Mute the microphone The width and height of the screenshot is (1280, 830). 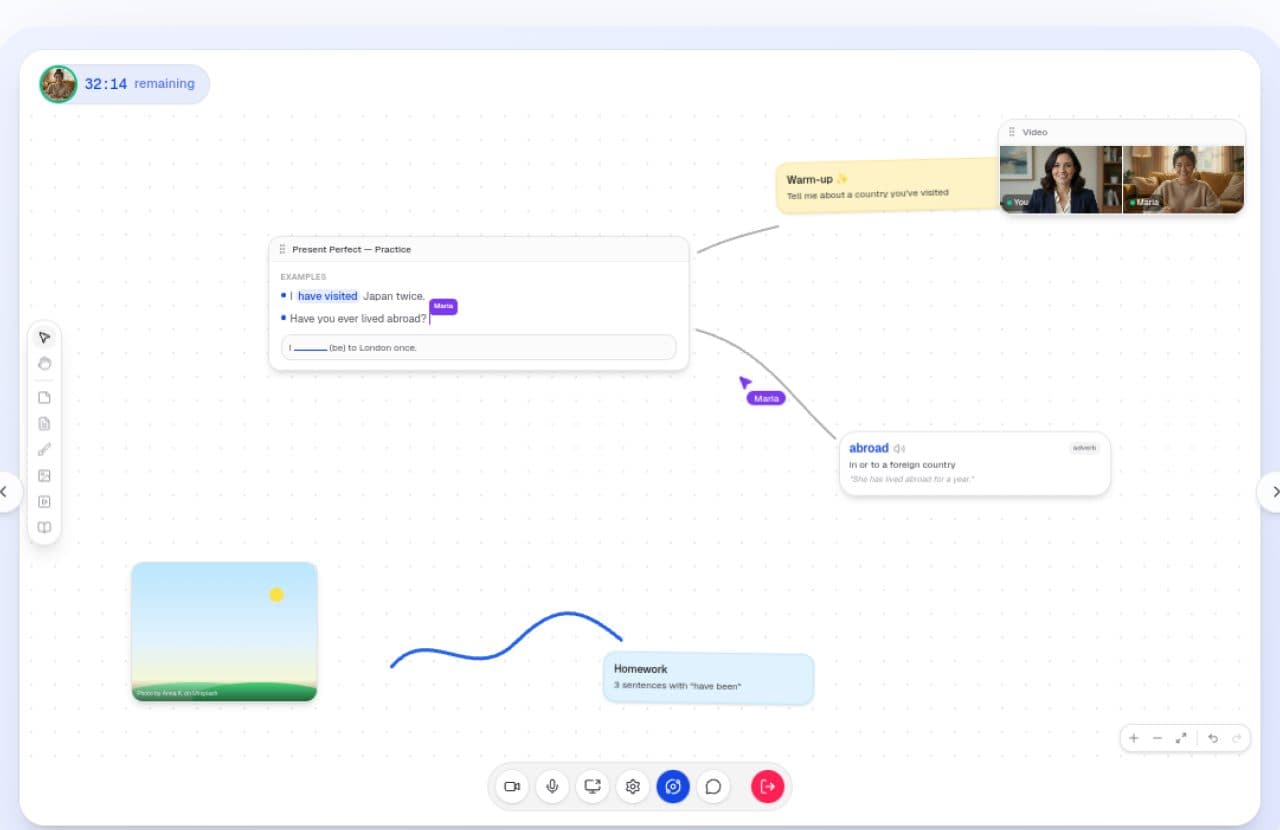click(552, 787)
